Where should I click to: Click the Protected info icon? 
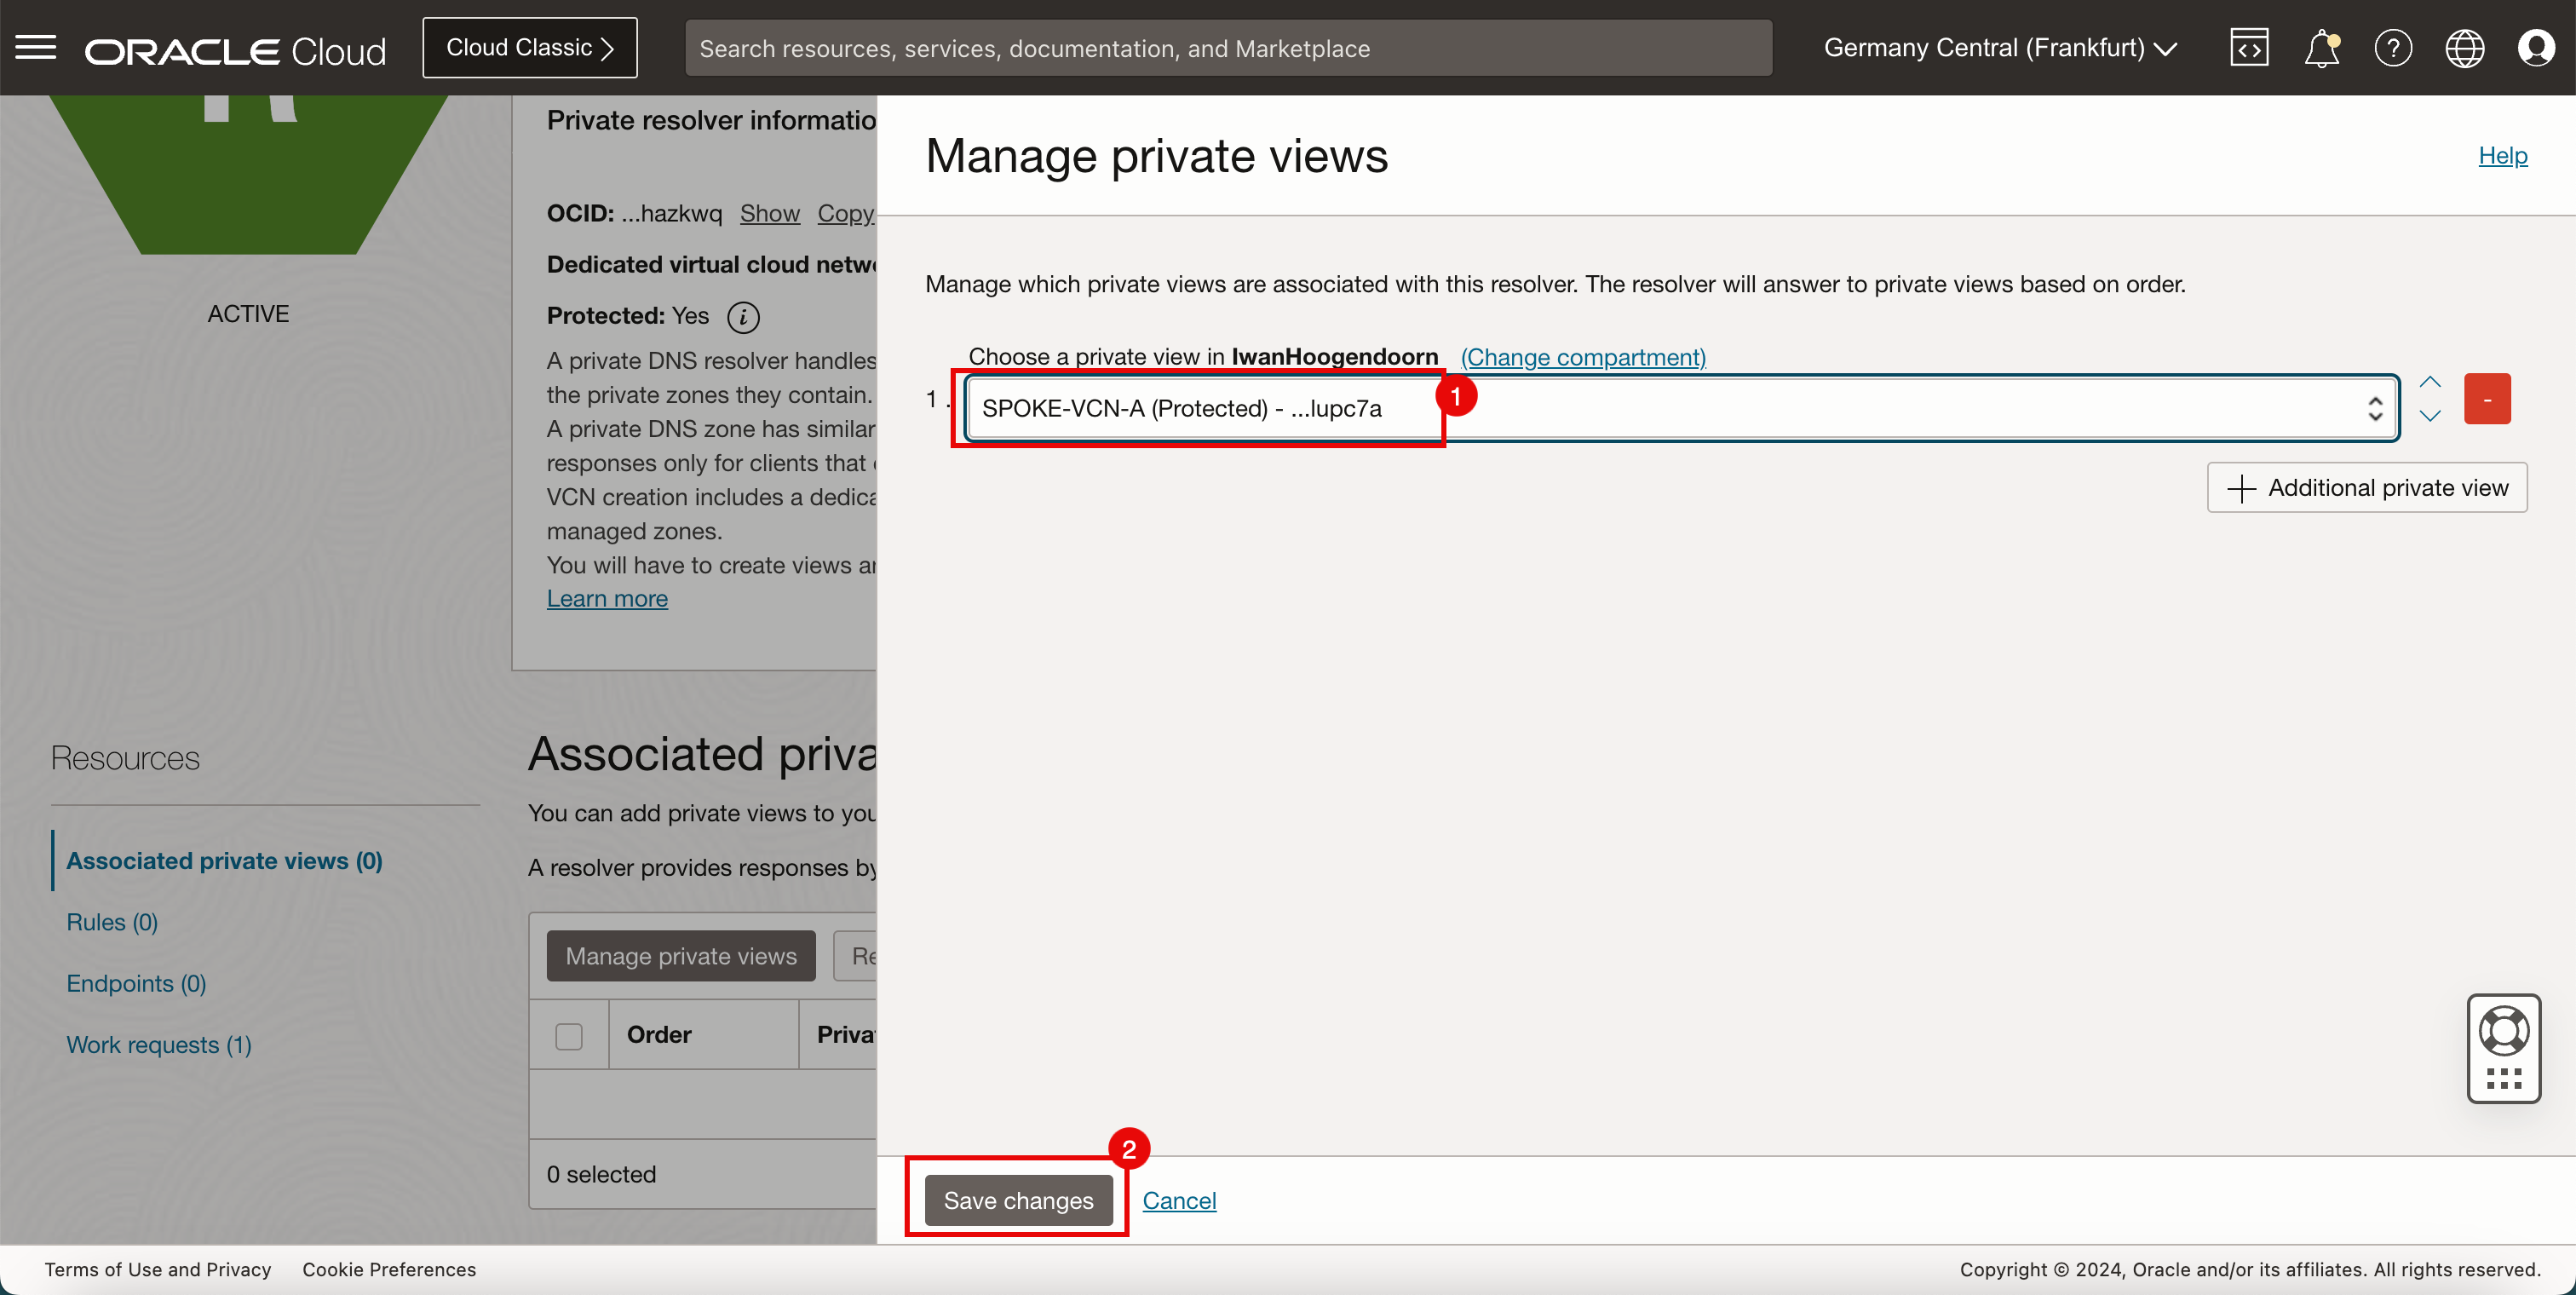[743, 317]
